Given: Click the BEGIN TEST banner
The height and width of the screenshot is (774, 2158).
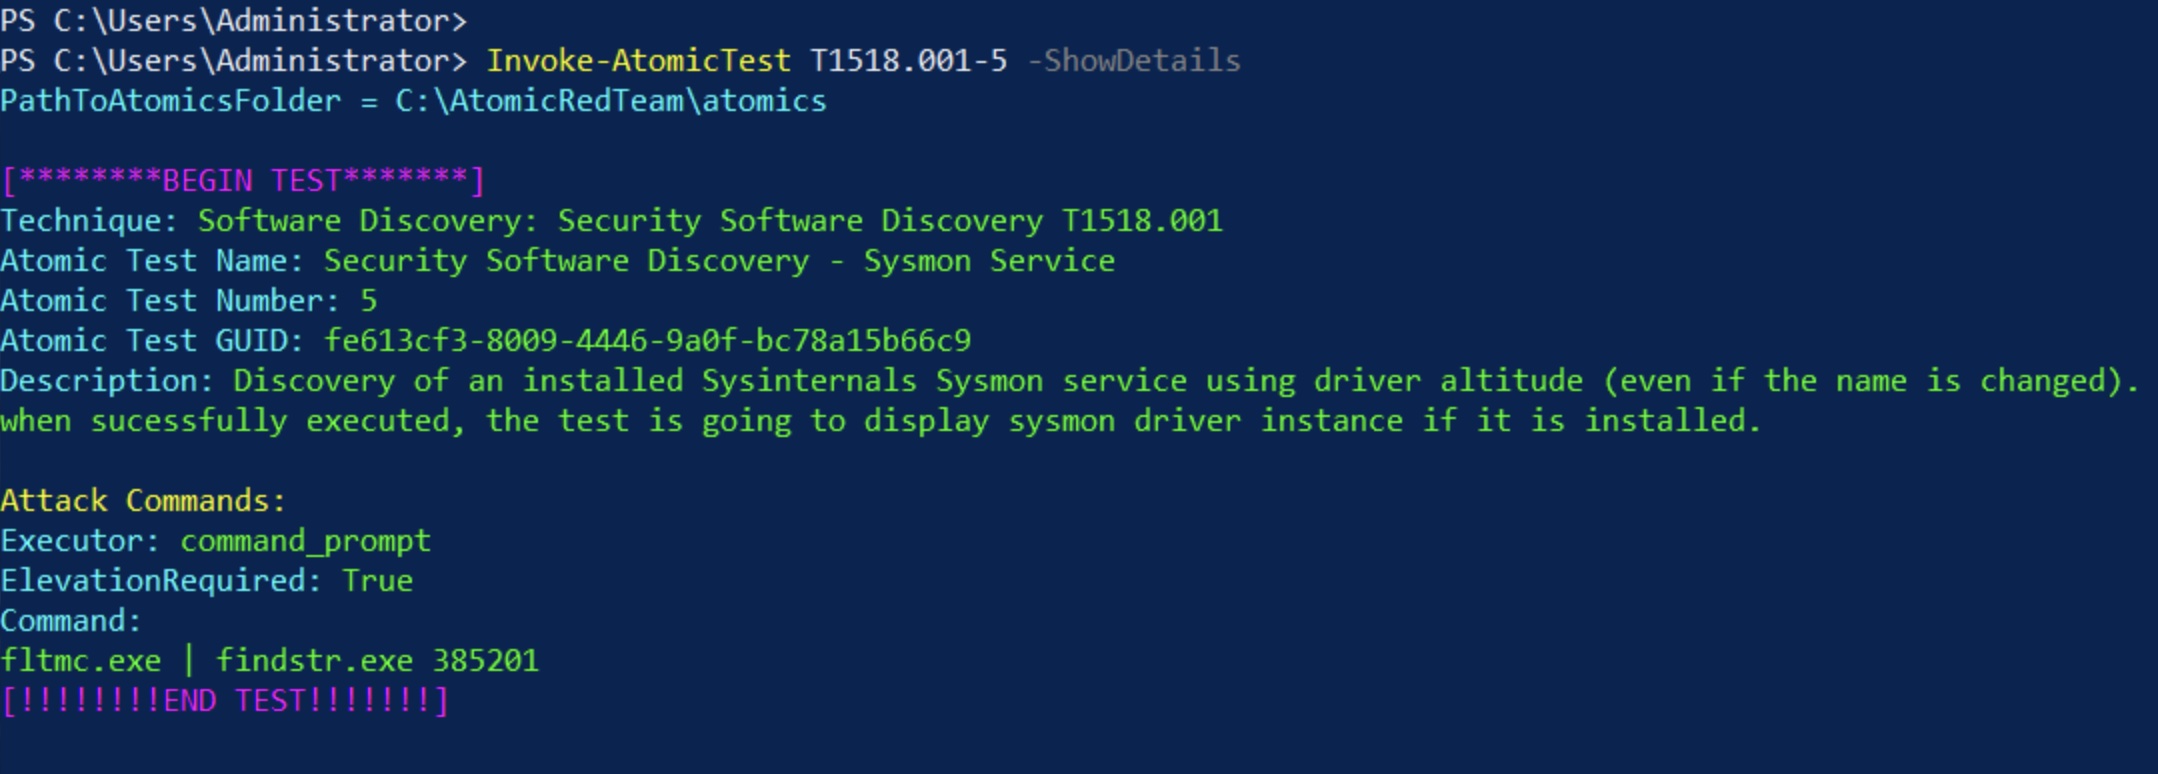Looking at the screenshot, I should 243,181.
